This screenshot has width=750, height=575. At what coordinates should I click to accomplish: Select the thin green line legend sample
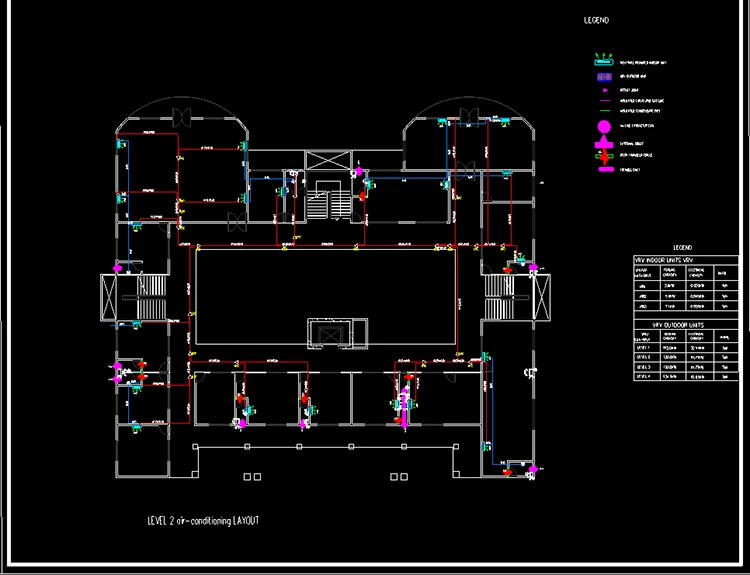[605, 111]
